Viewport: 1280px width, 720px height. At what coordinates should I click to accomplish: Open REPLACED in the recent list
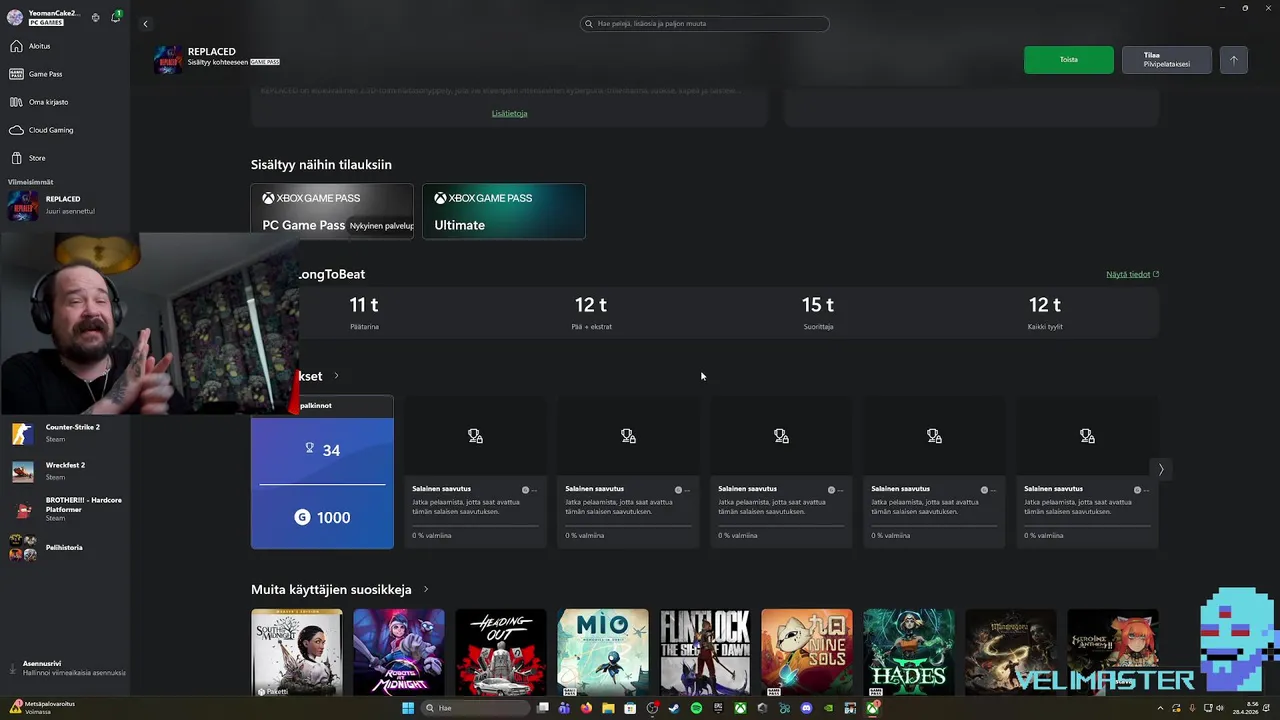65,205
